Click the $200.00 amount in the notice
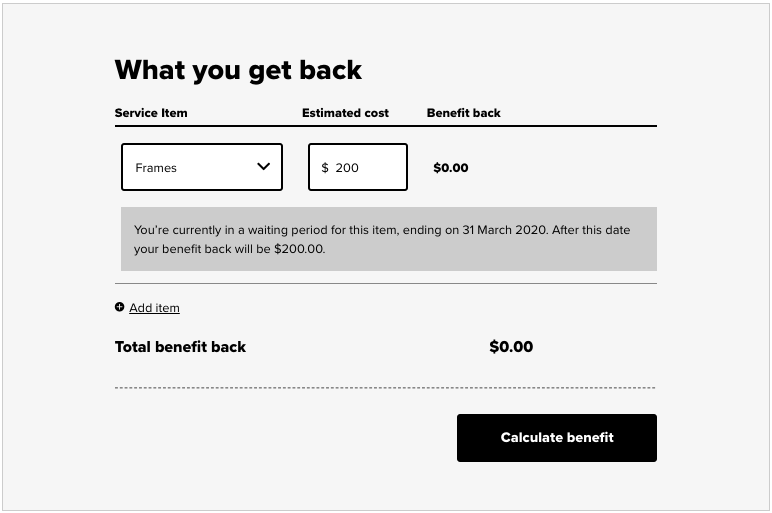 tap(299, 249)
